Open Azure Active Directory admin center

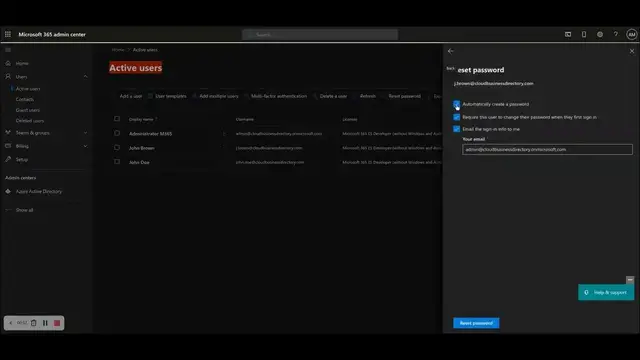[39, 191]
